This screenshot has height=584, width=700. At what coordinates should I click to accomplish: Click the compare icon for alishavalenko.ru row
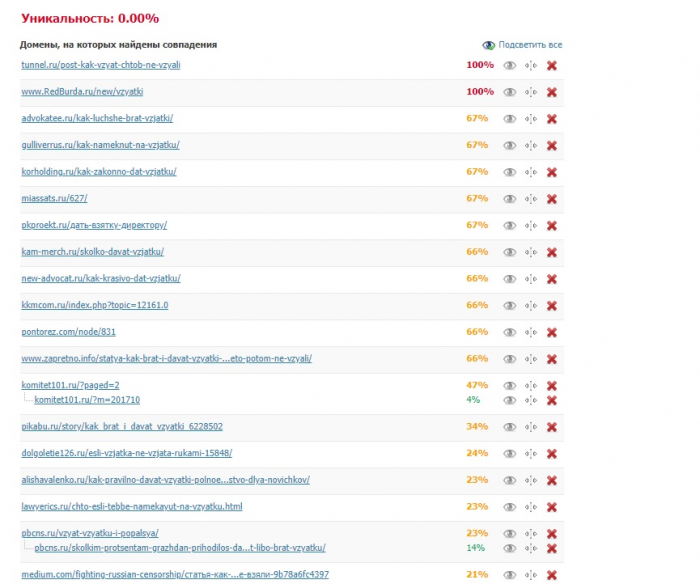point(531,480)
